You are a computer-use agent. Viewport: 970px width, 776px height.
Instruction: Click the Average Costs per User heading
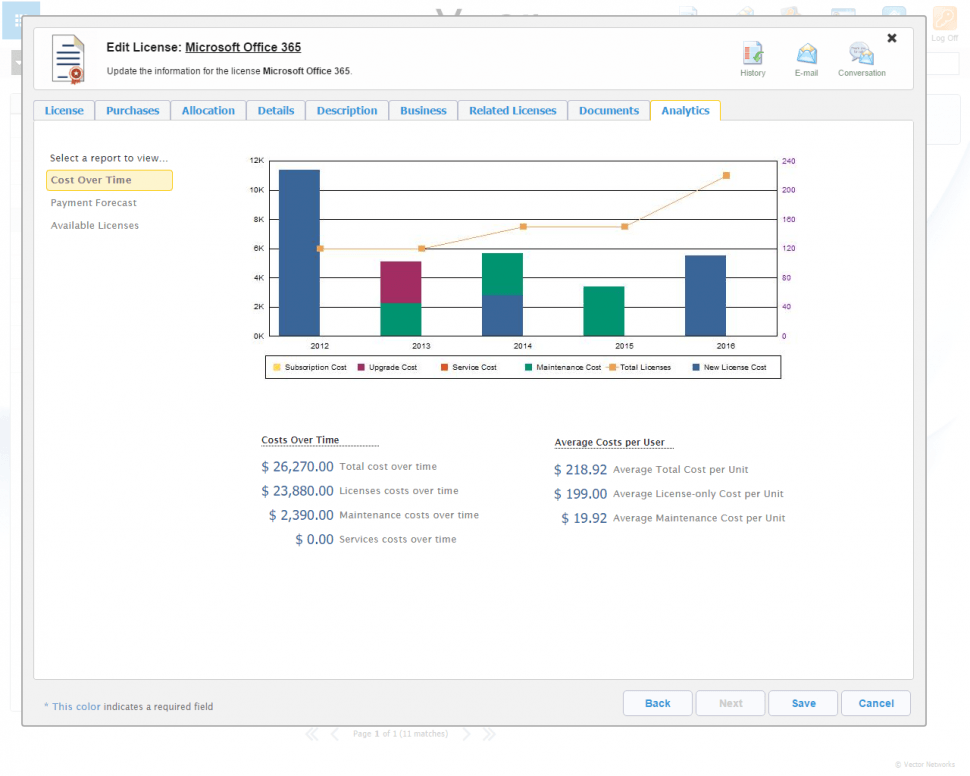coord(609,442)
